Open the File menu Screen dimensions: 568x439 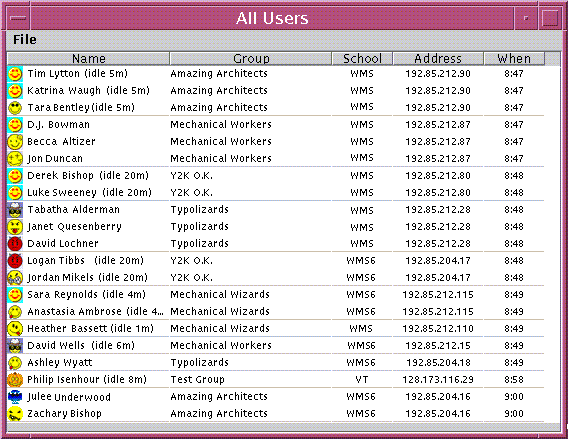(x=25, y=39)
